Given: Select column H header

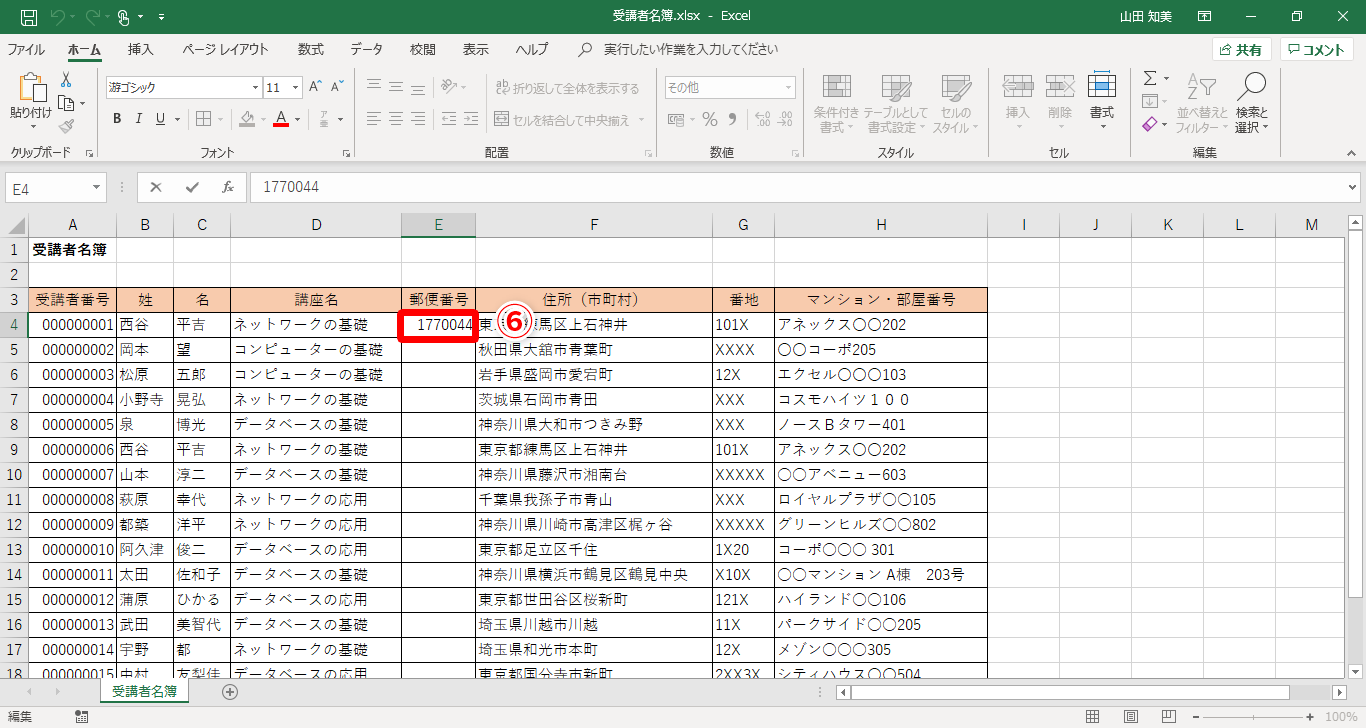Looking at the screenshot, I should point(881,225).
